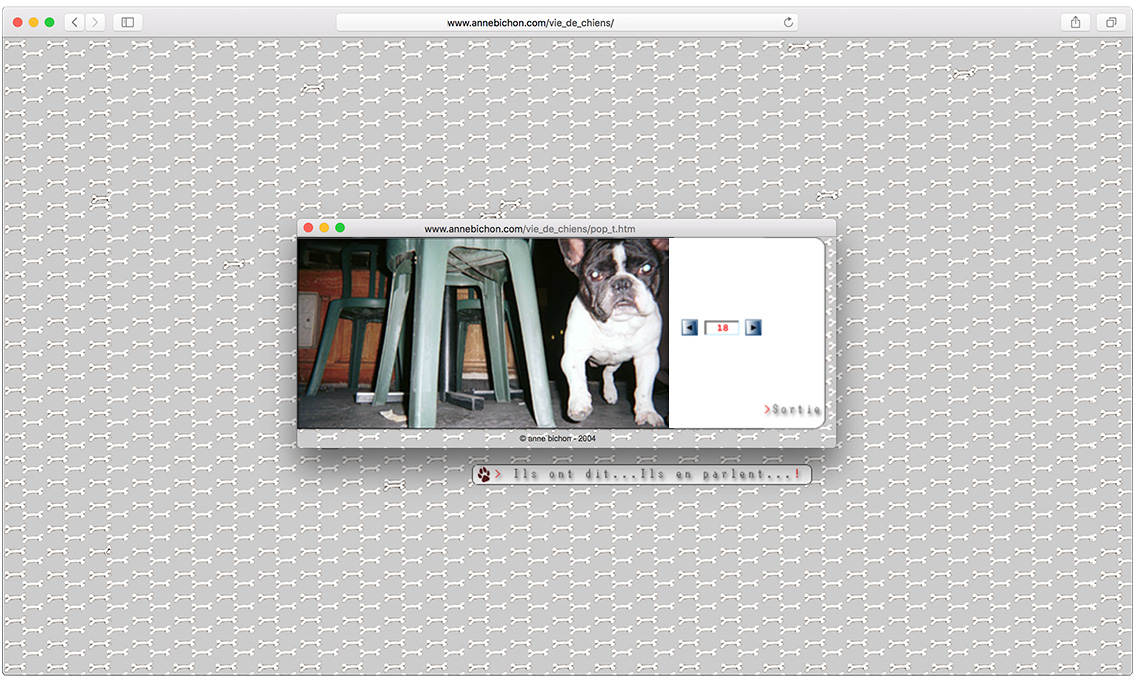The width and height of the screenshot is (1136, 685).
Task: Click the popup title bar URL text
Action: tap(529, 229)
